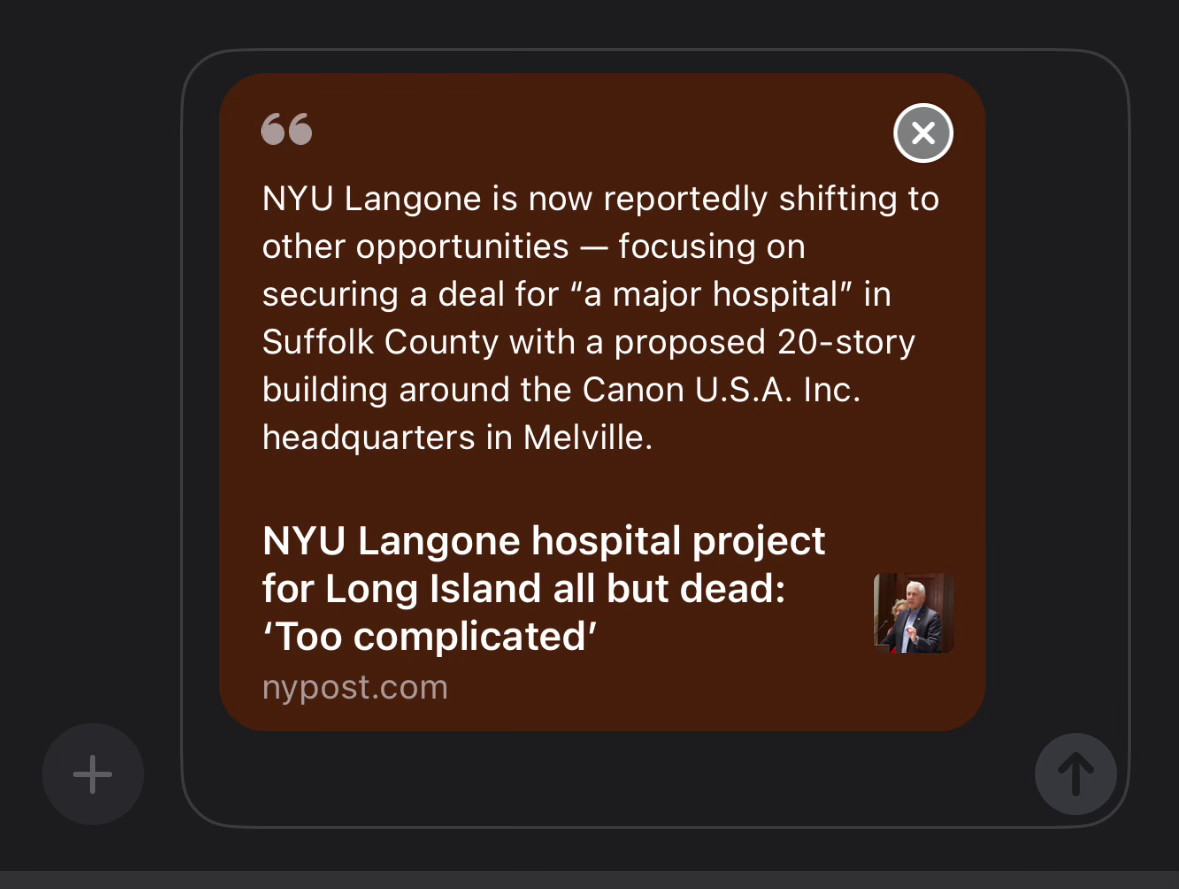Remove the quoted link preview with X
The height and width of the screenshot is (889, 1179).
coord(923,133)
